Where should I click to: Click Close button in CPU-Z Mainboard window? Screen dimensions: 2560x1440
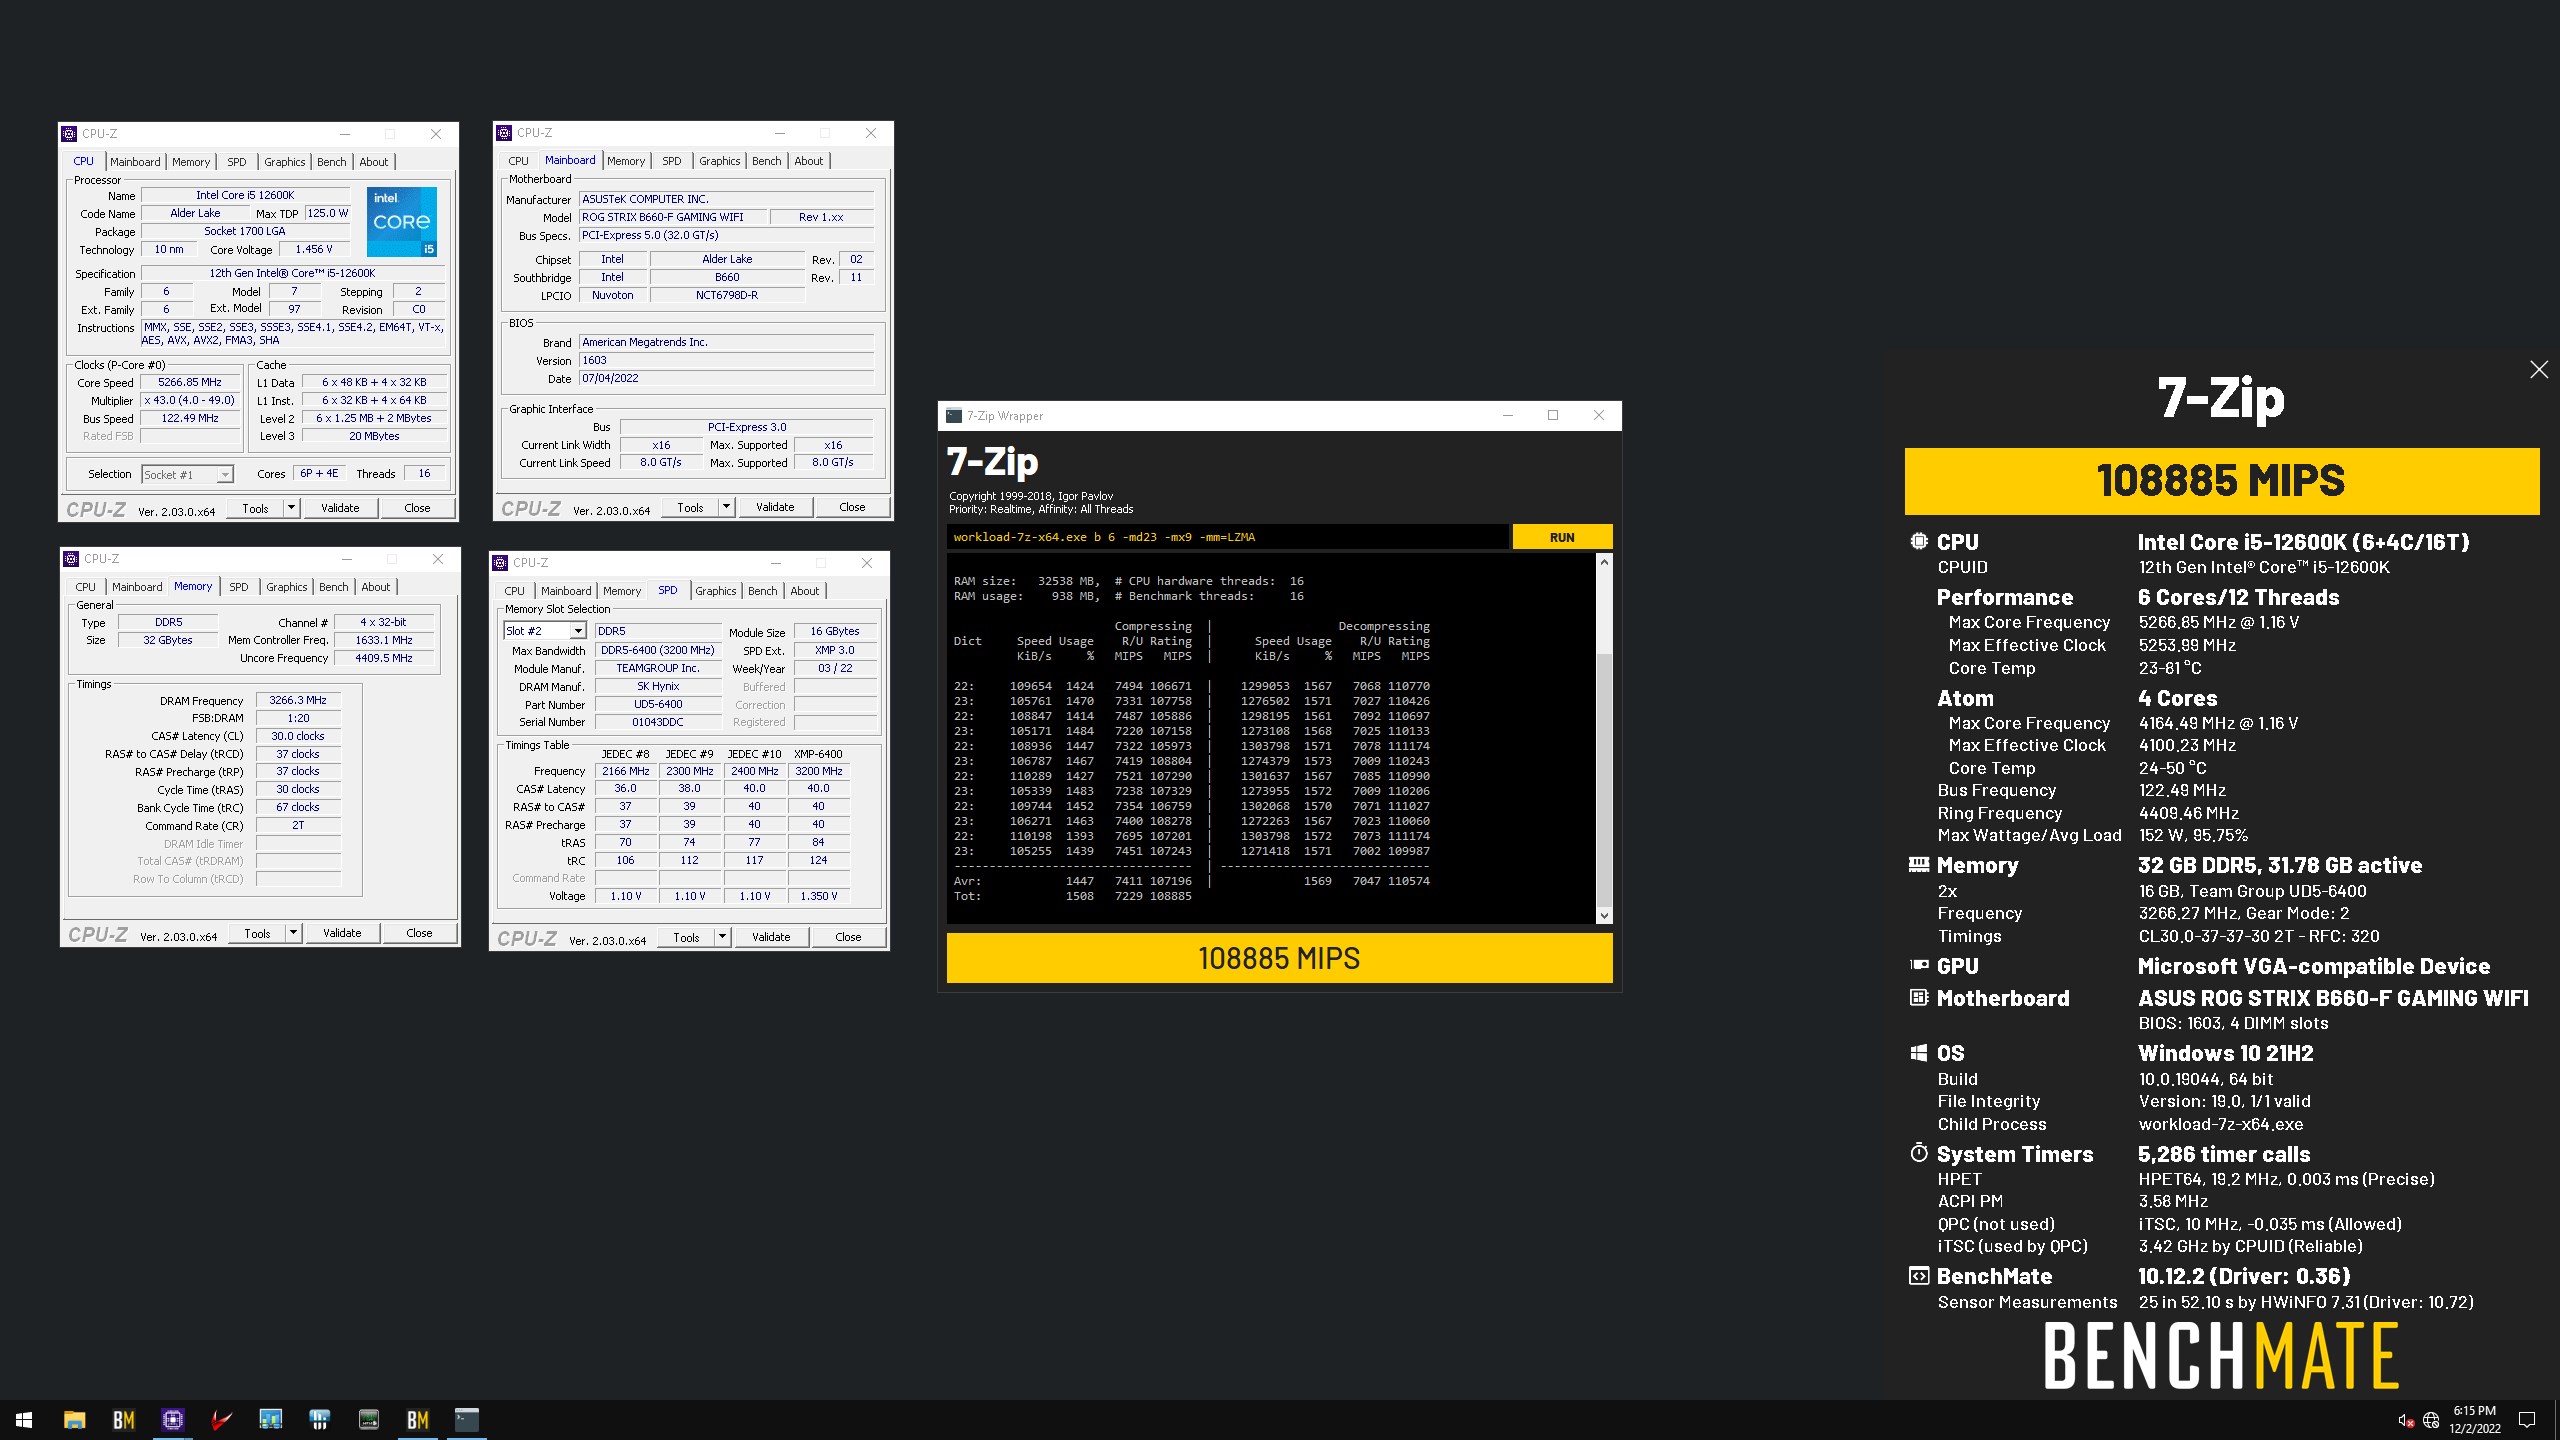[852, 507]
